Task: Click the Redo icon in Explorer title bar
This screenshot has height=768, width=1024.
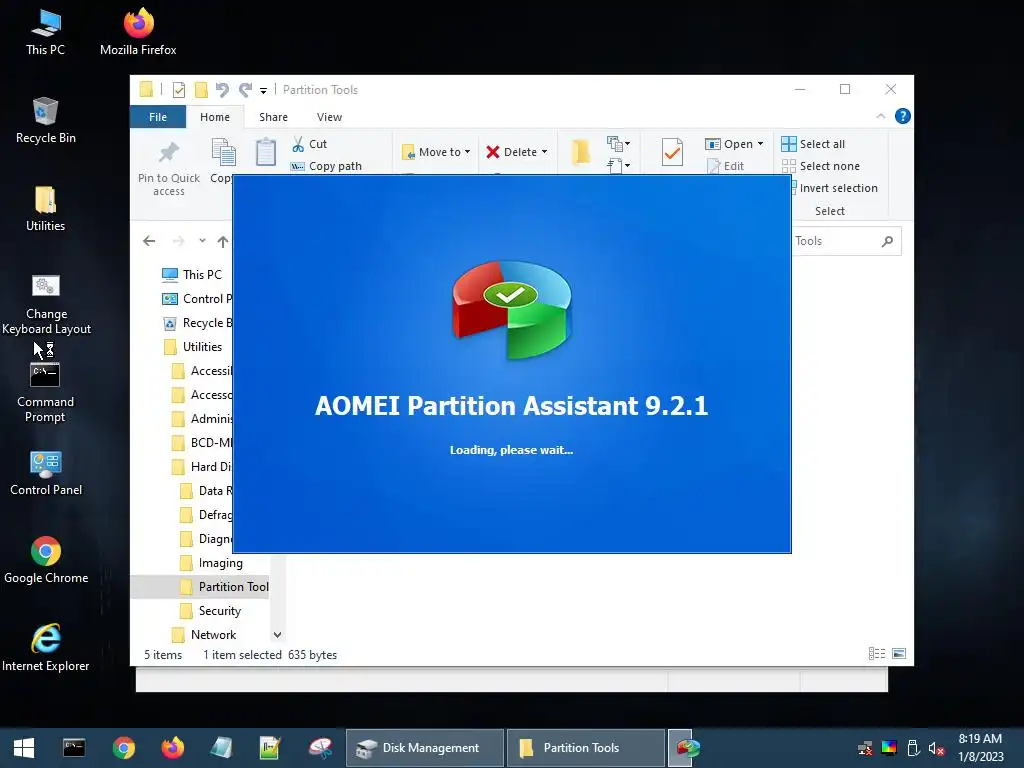Action: (245, 89)
